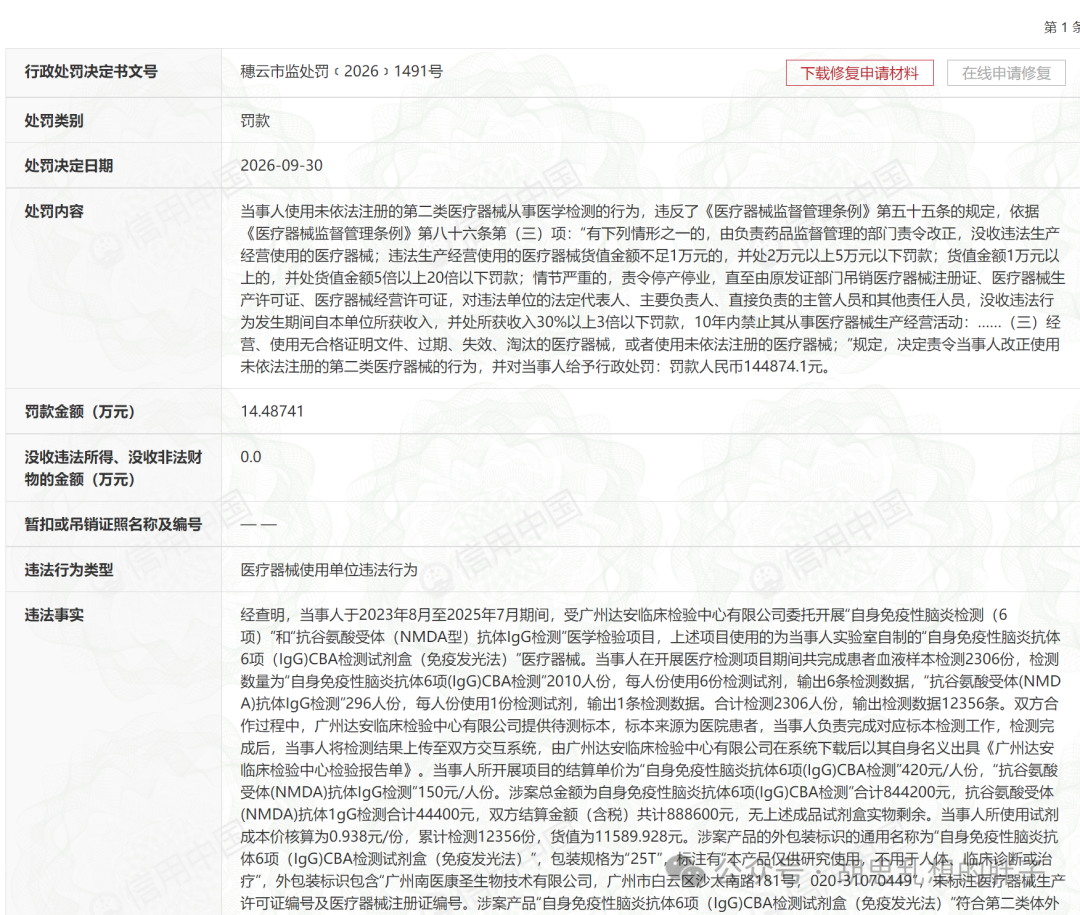This screenshot has width=1080, height=915.
Task: Click the facts paragraph starting 经查明，当事人于2023年8月
Action: (652, 759)
